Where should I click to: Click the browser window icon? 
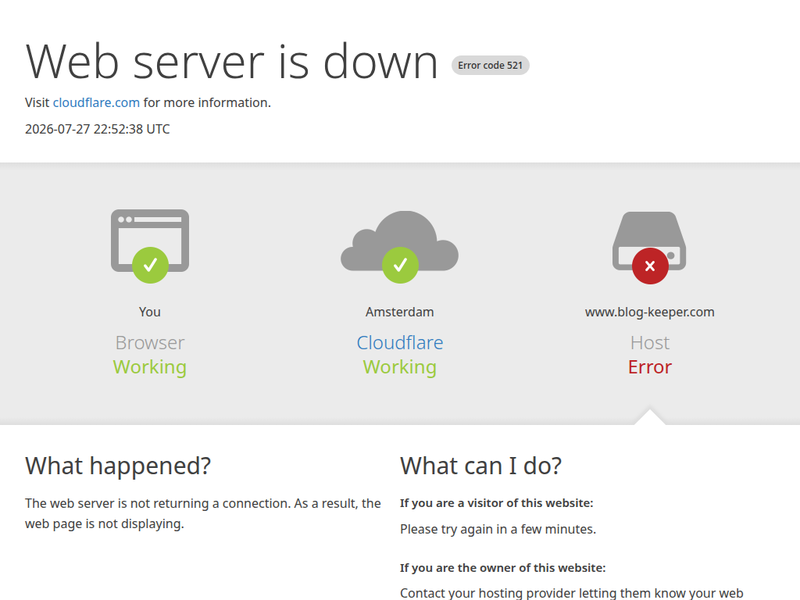tap(150, 240)
